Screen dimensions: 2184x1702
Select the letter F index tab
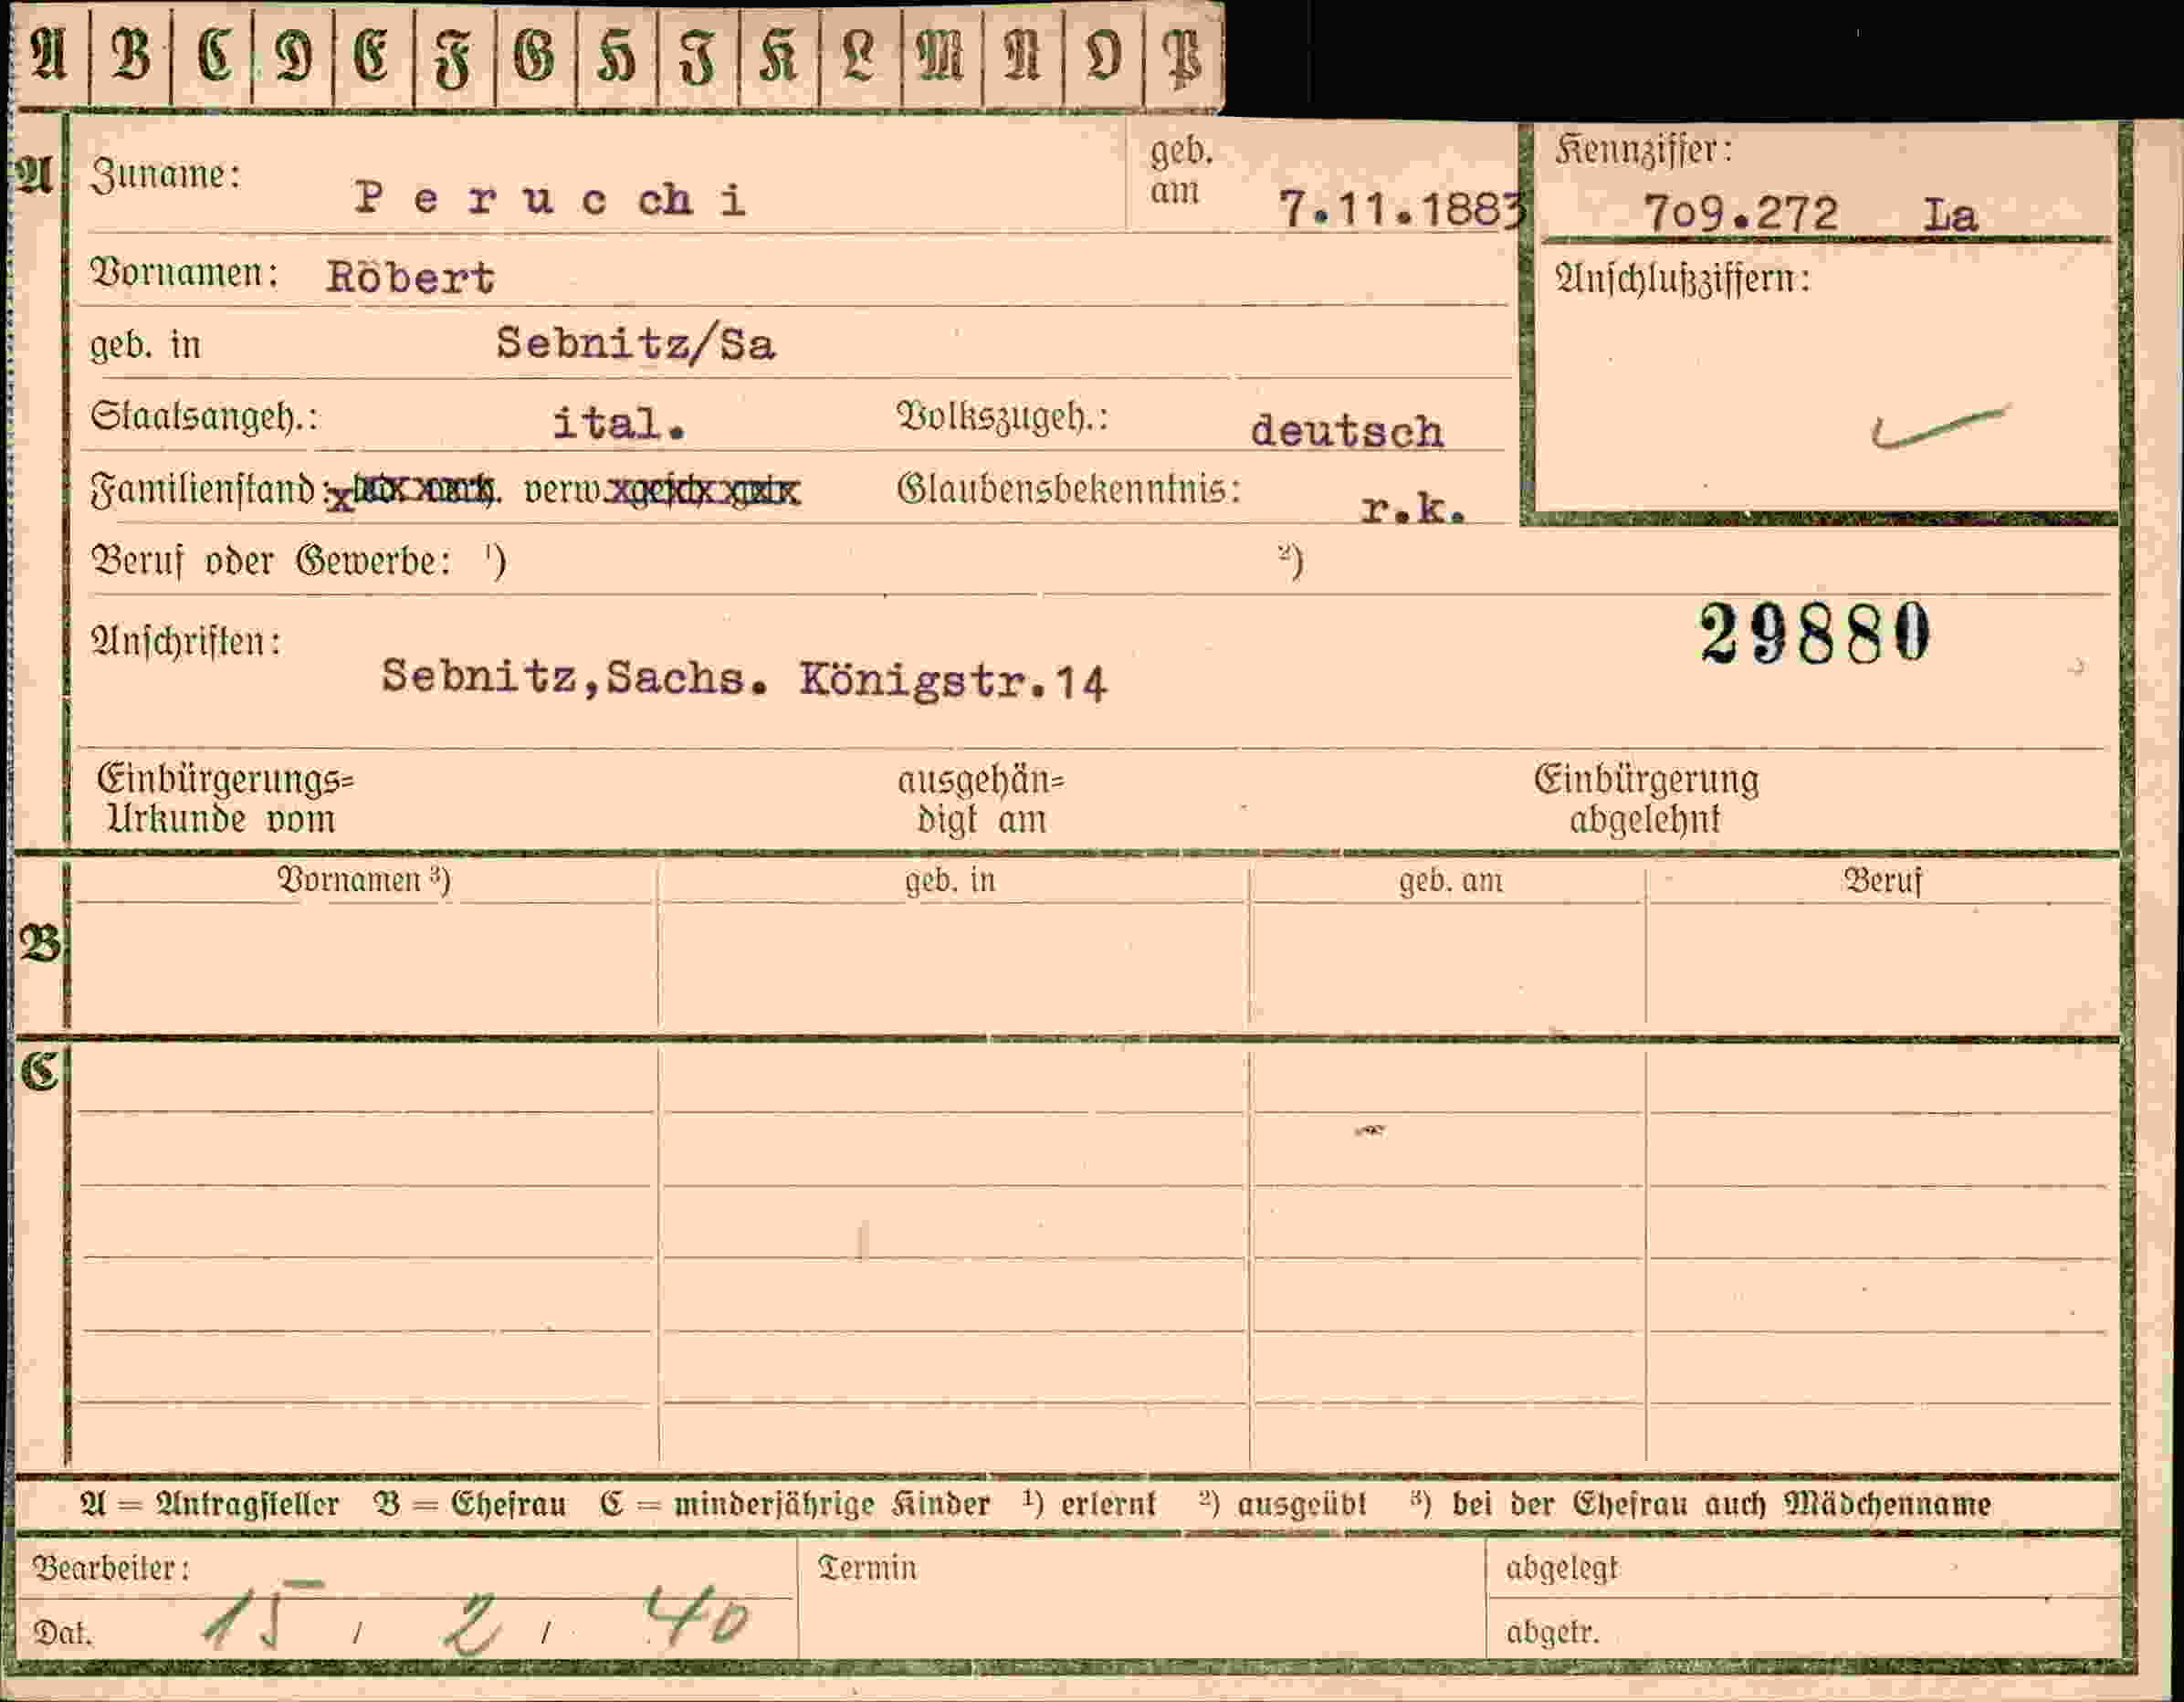tap(454, 56)
